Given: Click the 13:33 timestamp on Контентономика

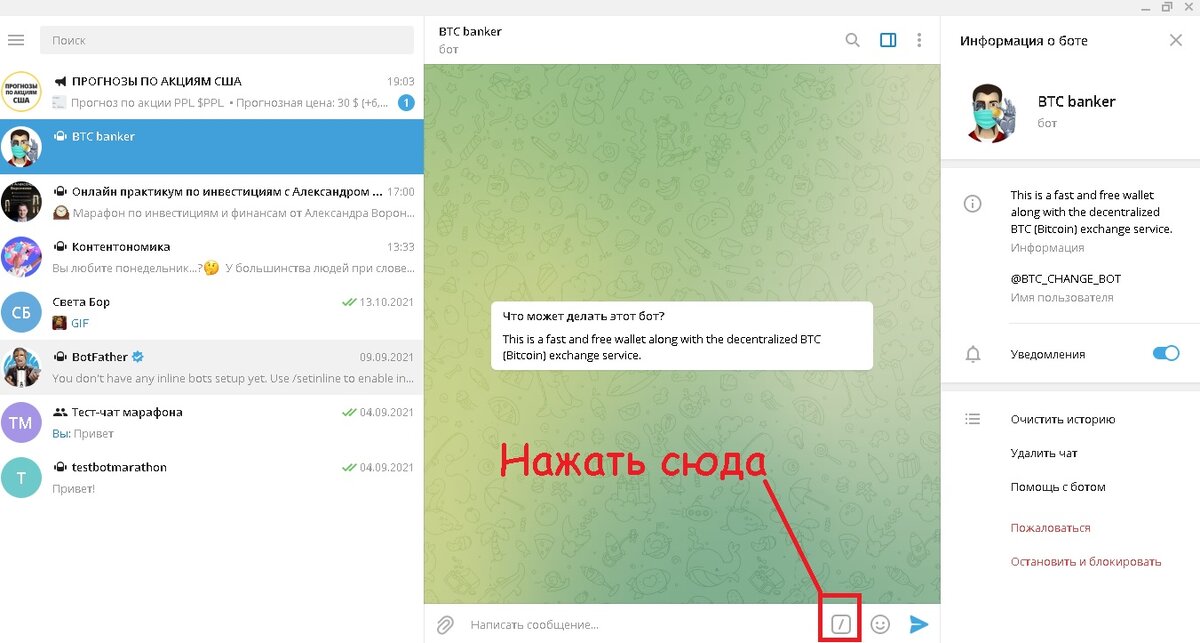Looking at the screenshot, I should click(400, 247).
